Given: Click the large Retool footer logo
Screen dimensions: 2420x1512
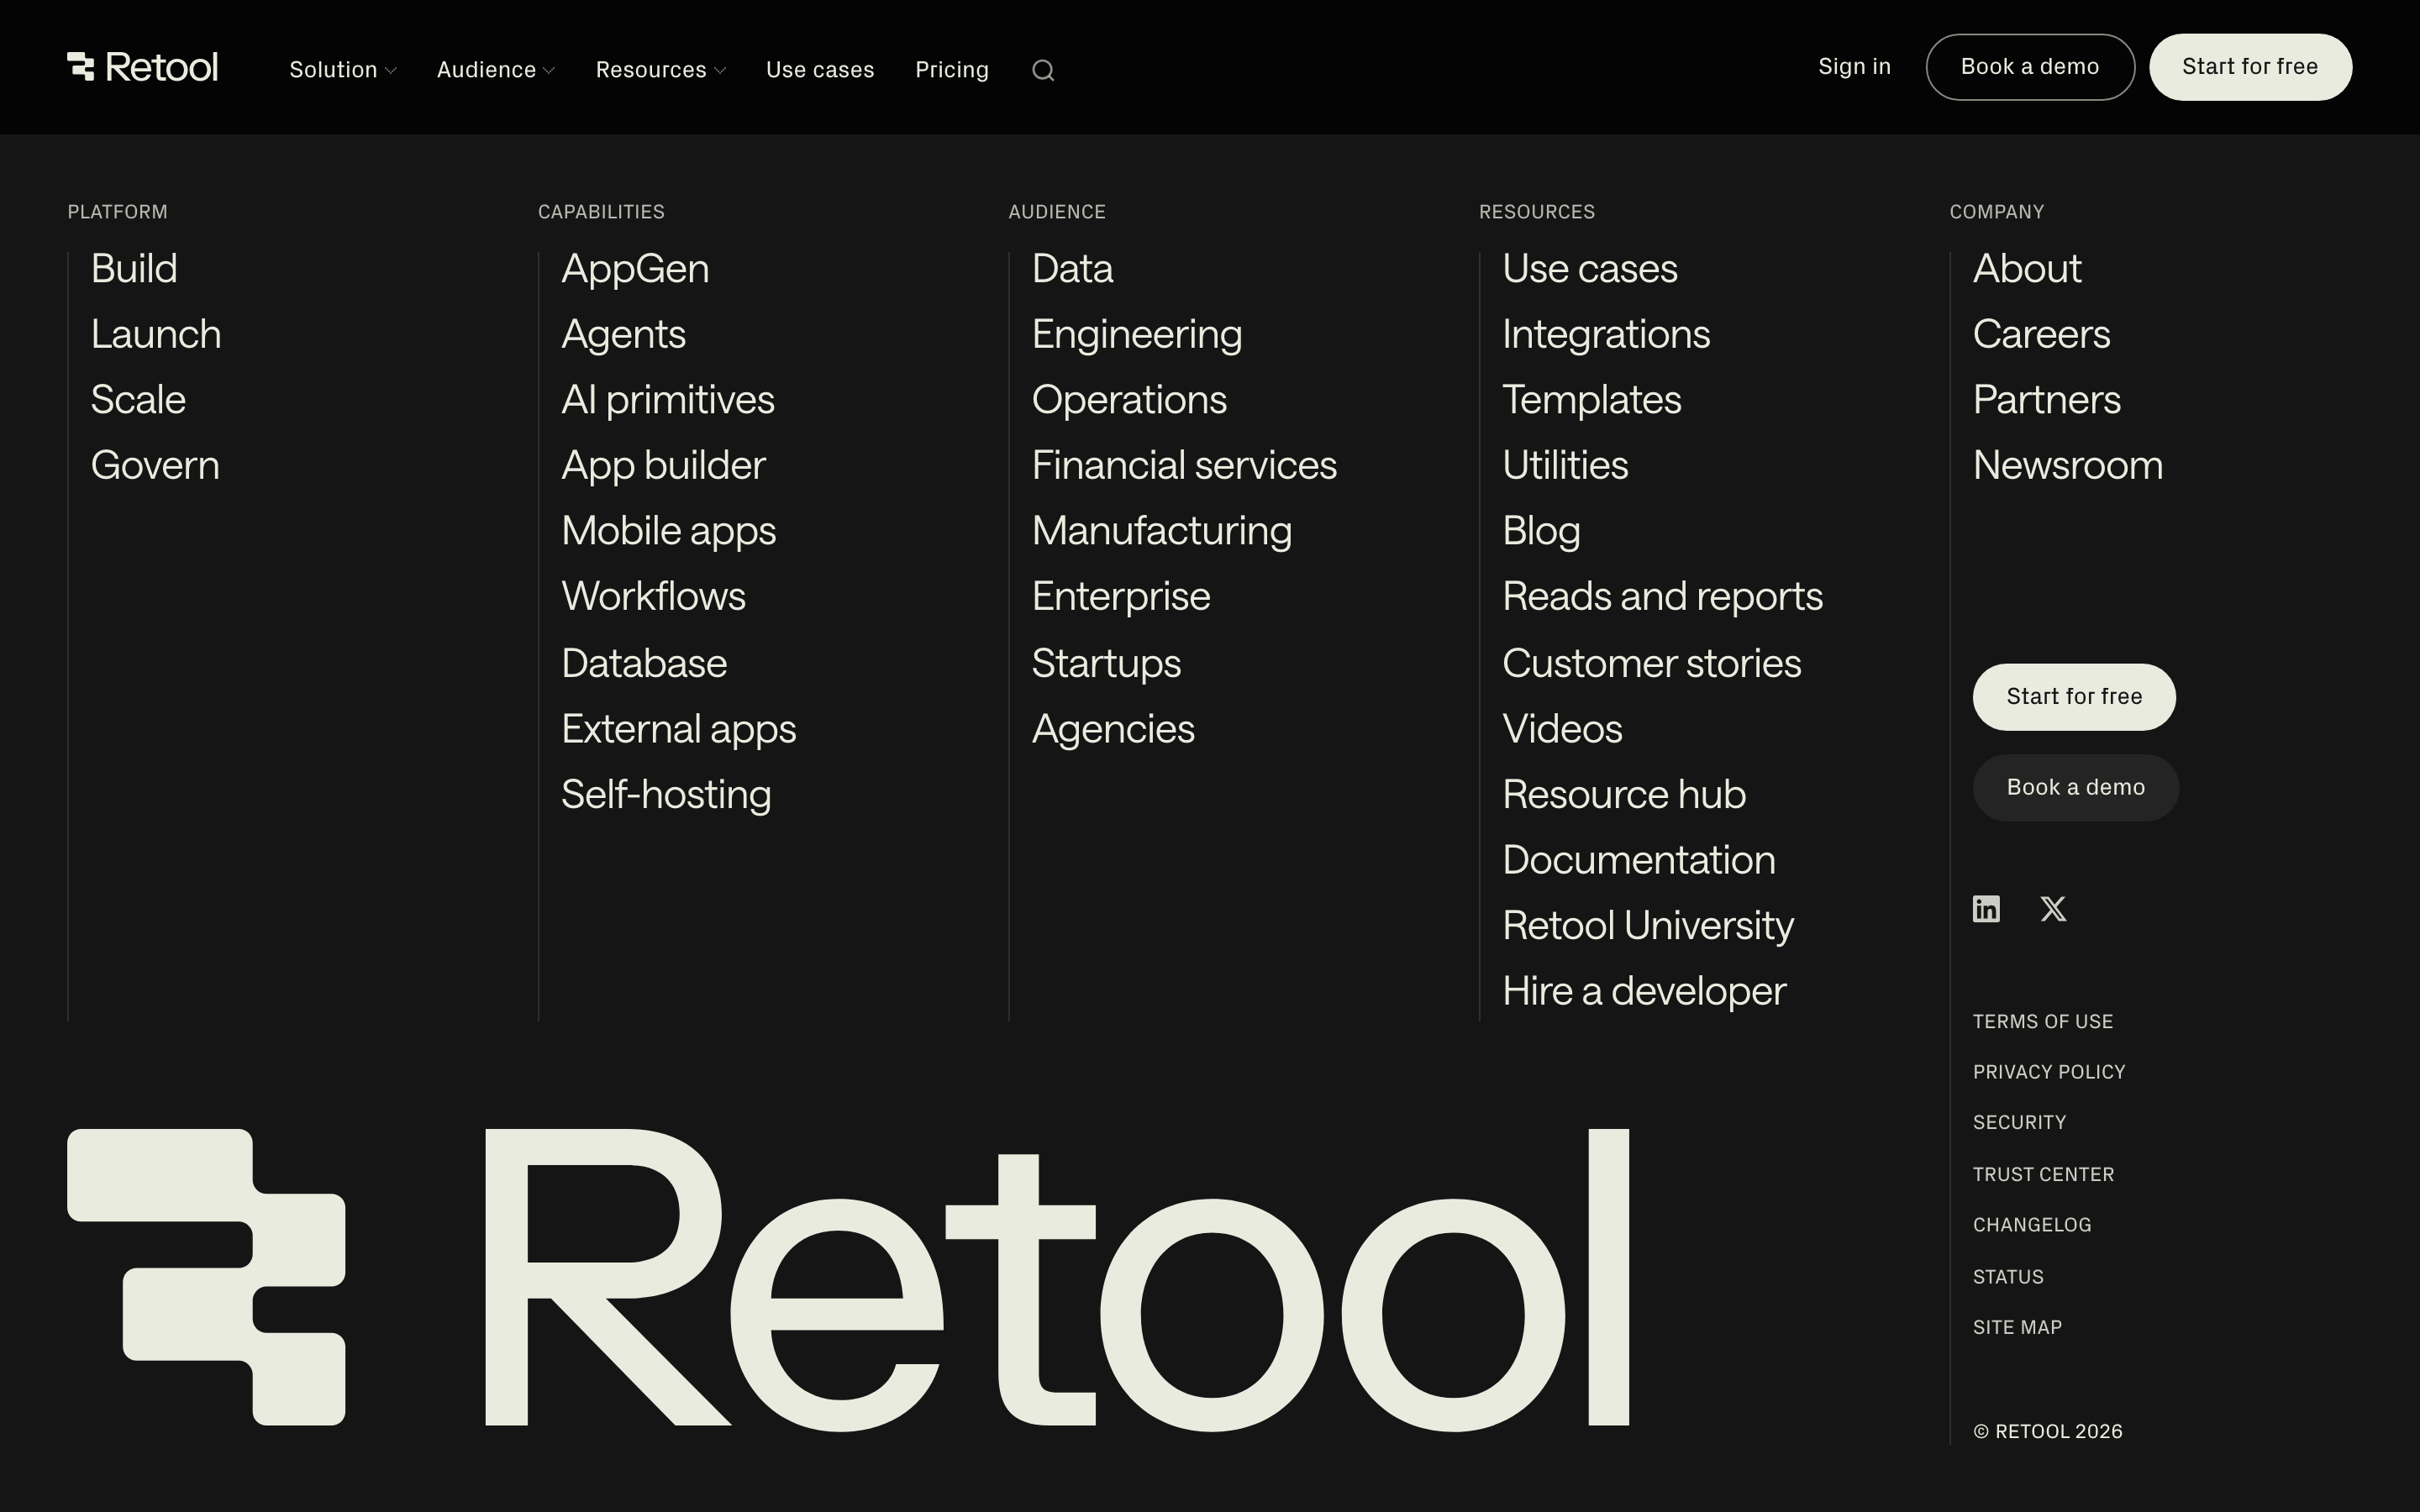Looking at the screenshot, I should [x=848, y=1279].
